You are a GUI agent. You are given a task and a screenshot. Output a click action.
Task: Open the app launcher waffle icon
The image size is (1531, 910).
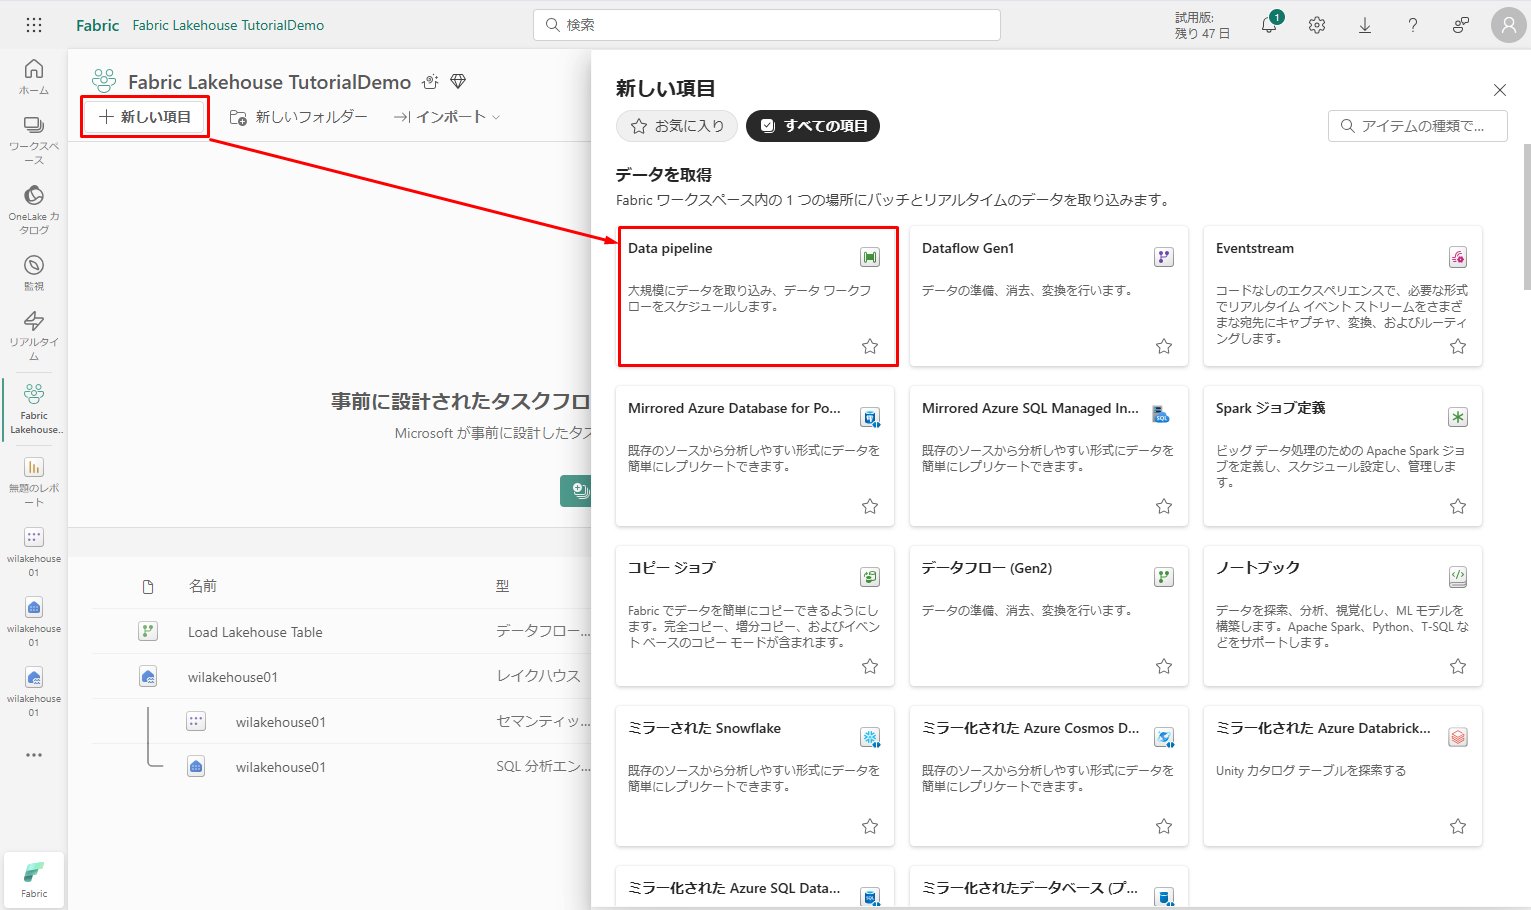34,25
